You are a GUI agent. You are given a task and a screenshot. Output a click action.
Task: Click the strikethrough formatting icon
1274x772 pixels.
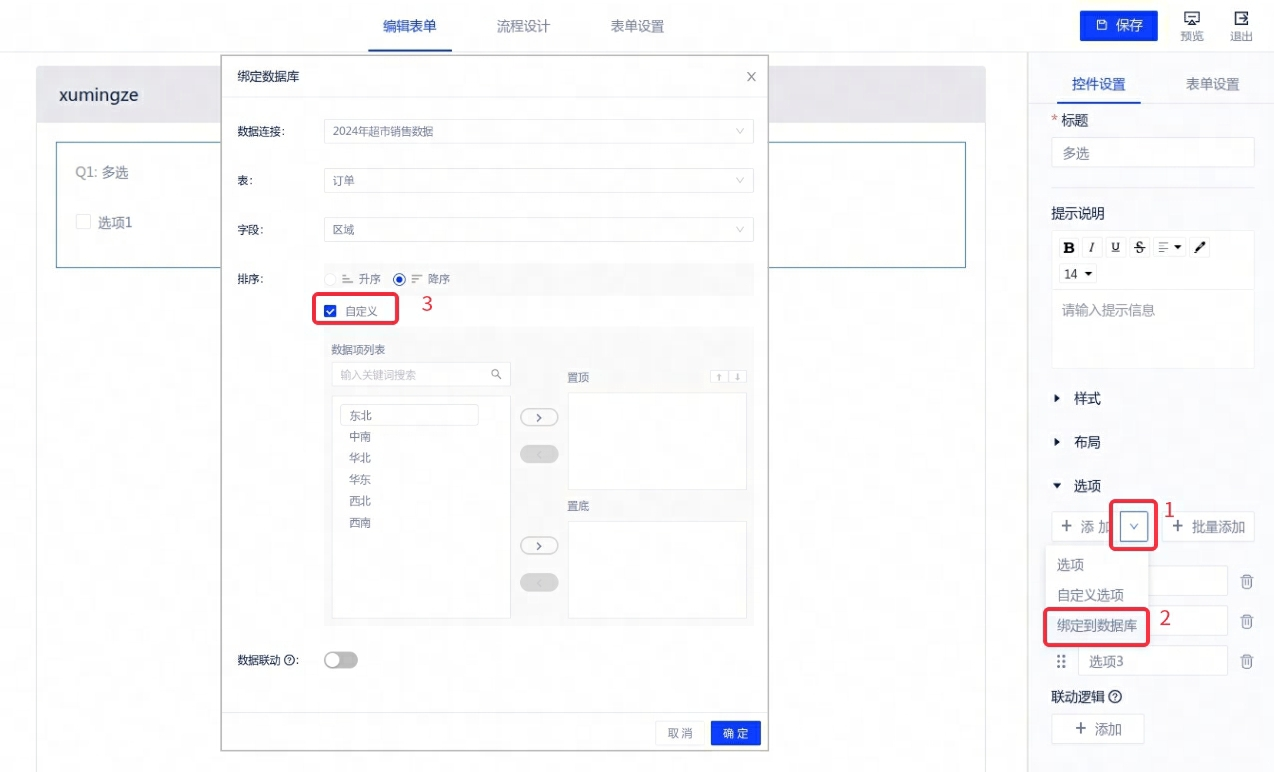point(1140,248)
